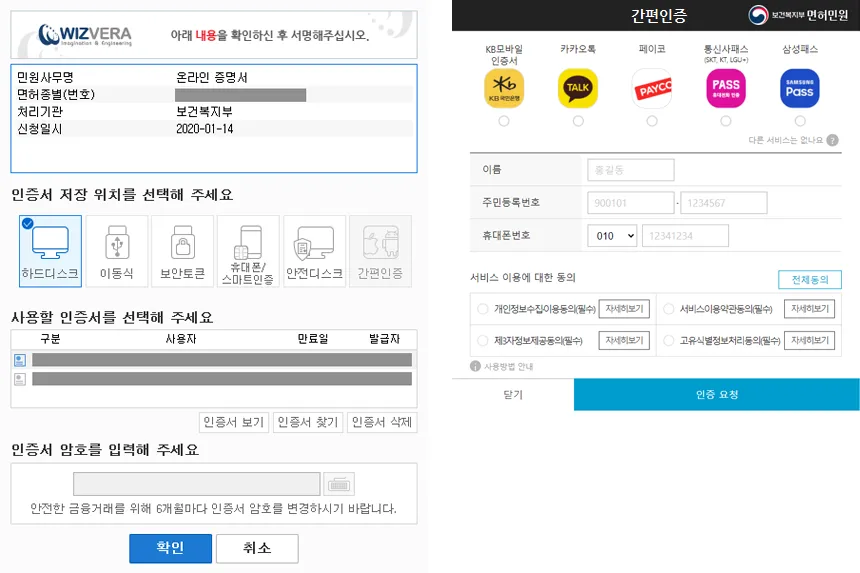This screenshot has width=860, height=573.
Task: Click the 이름 name input field
Action: pyautogui.click(x=630, y=170)
